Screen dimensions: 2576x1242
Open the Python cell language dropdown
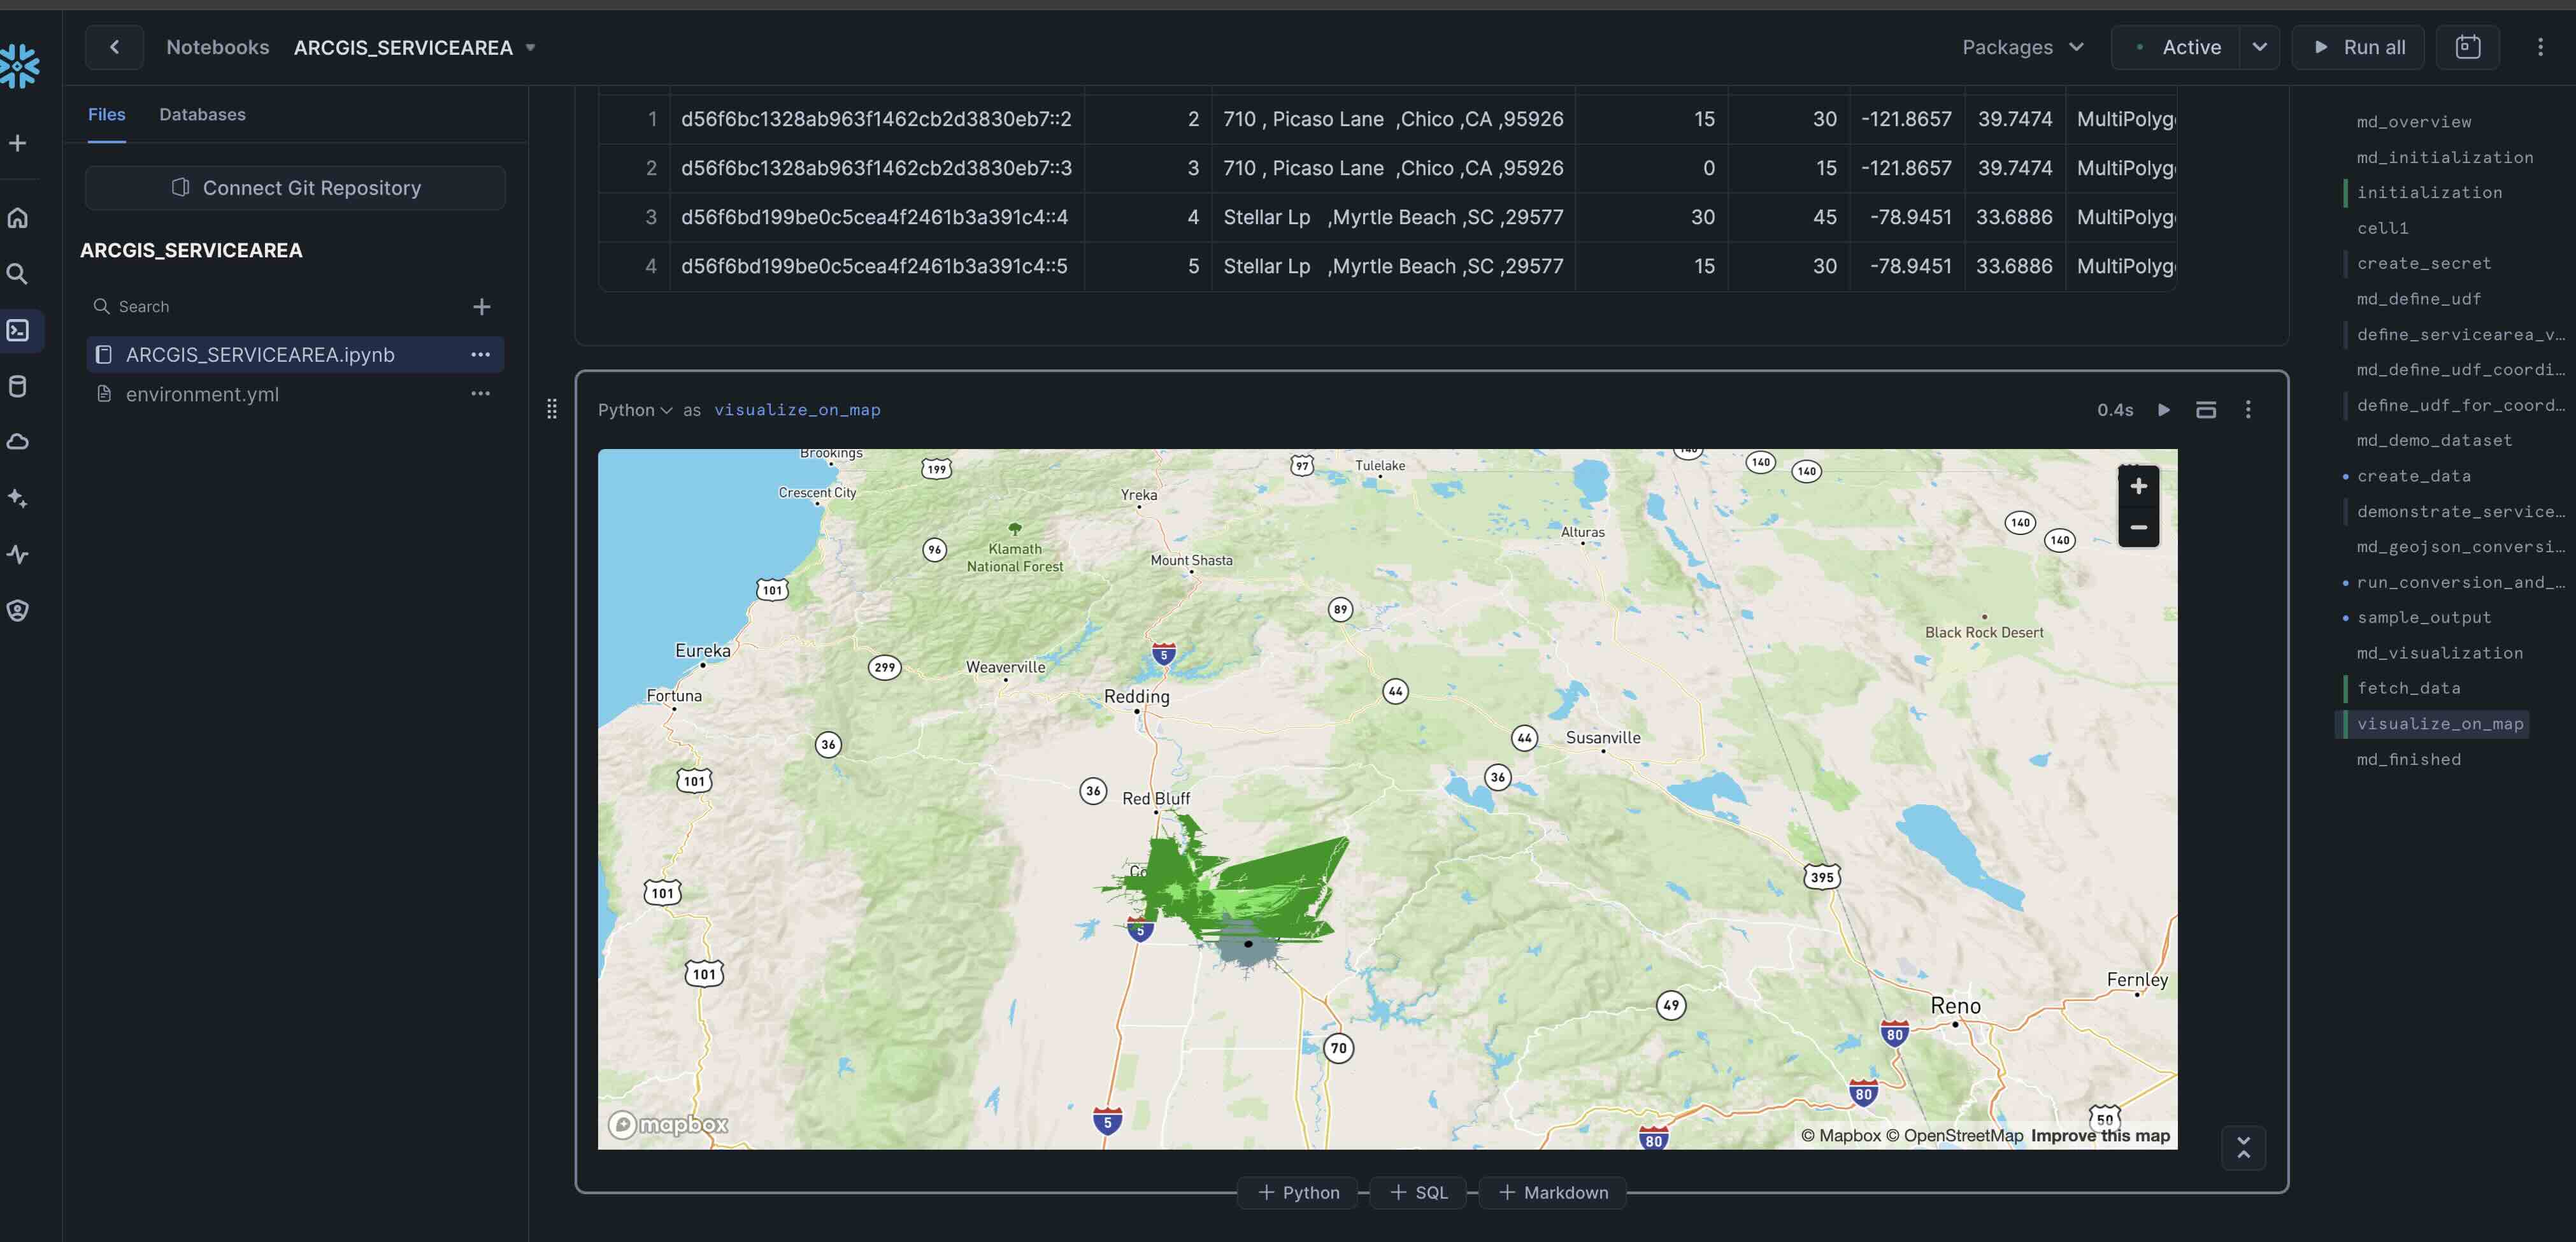click(x=634, y=410)
